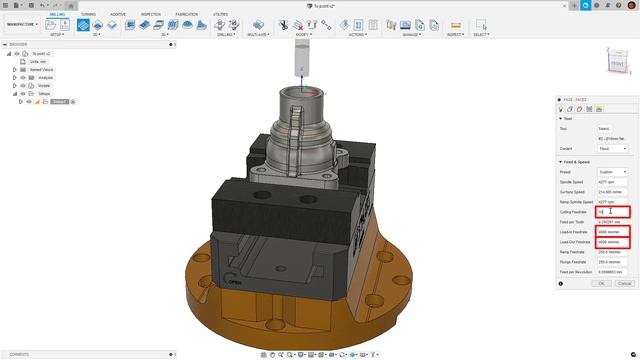Open the Manufacture workspace dropdown

tap(22, 24)
